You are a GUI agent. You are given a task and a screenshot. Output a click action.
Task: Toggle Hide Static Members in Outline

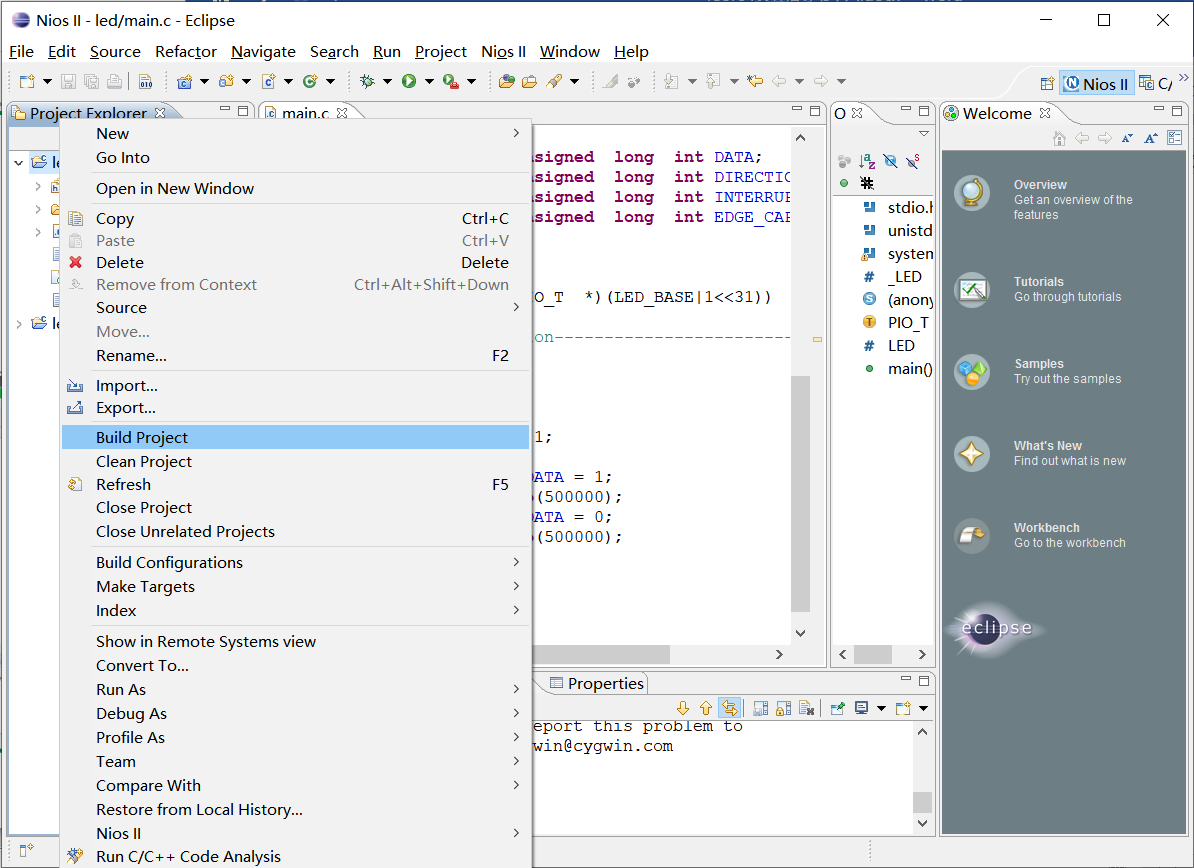pyautogui.click(x=912, y=161)
